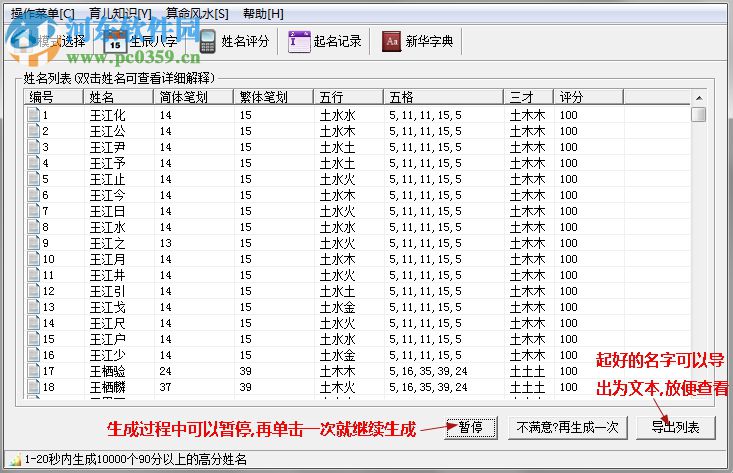Select the name 王栖验
This screenshot has height=473, width=733.
(108, 371)
